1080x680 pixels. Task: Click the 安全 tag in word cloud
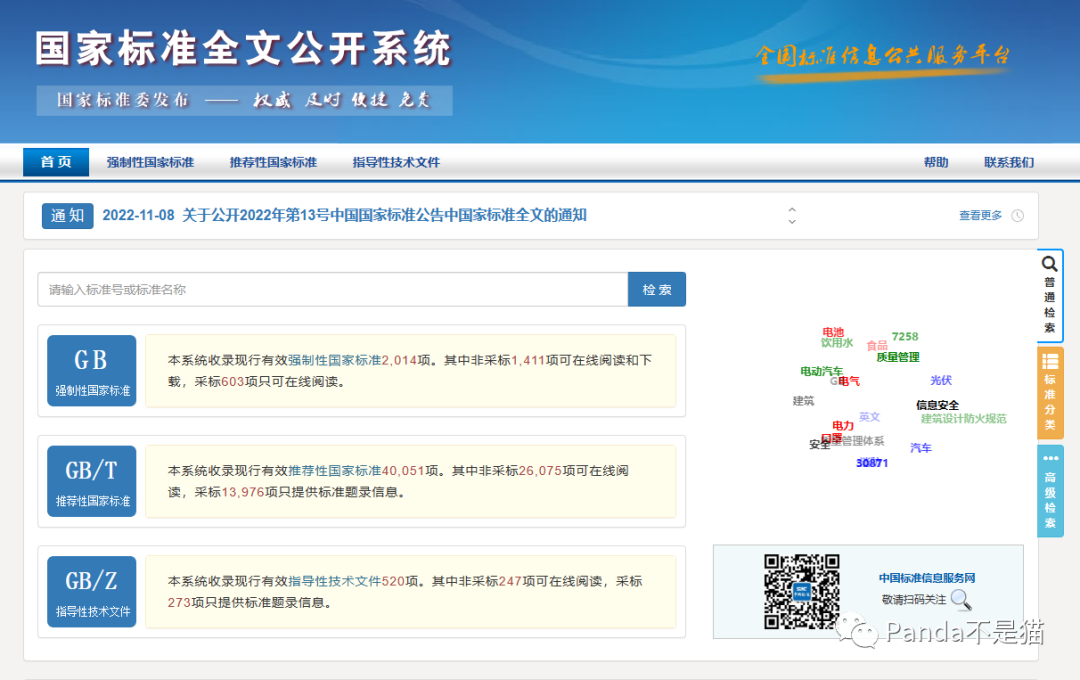[819, 444]
